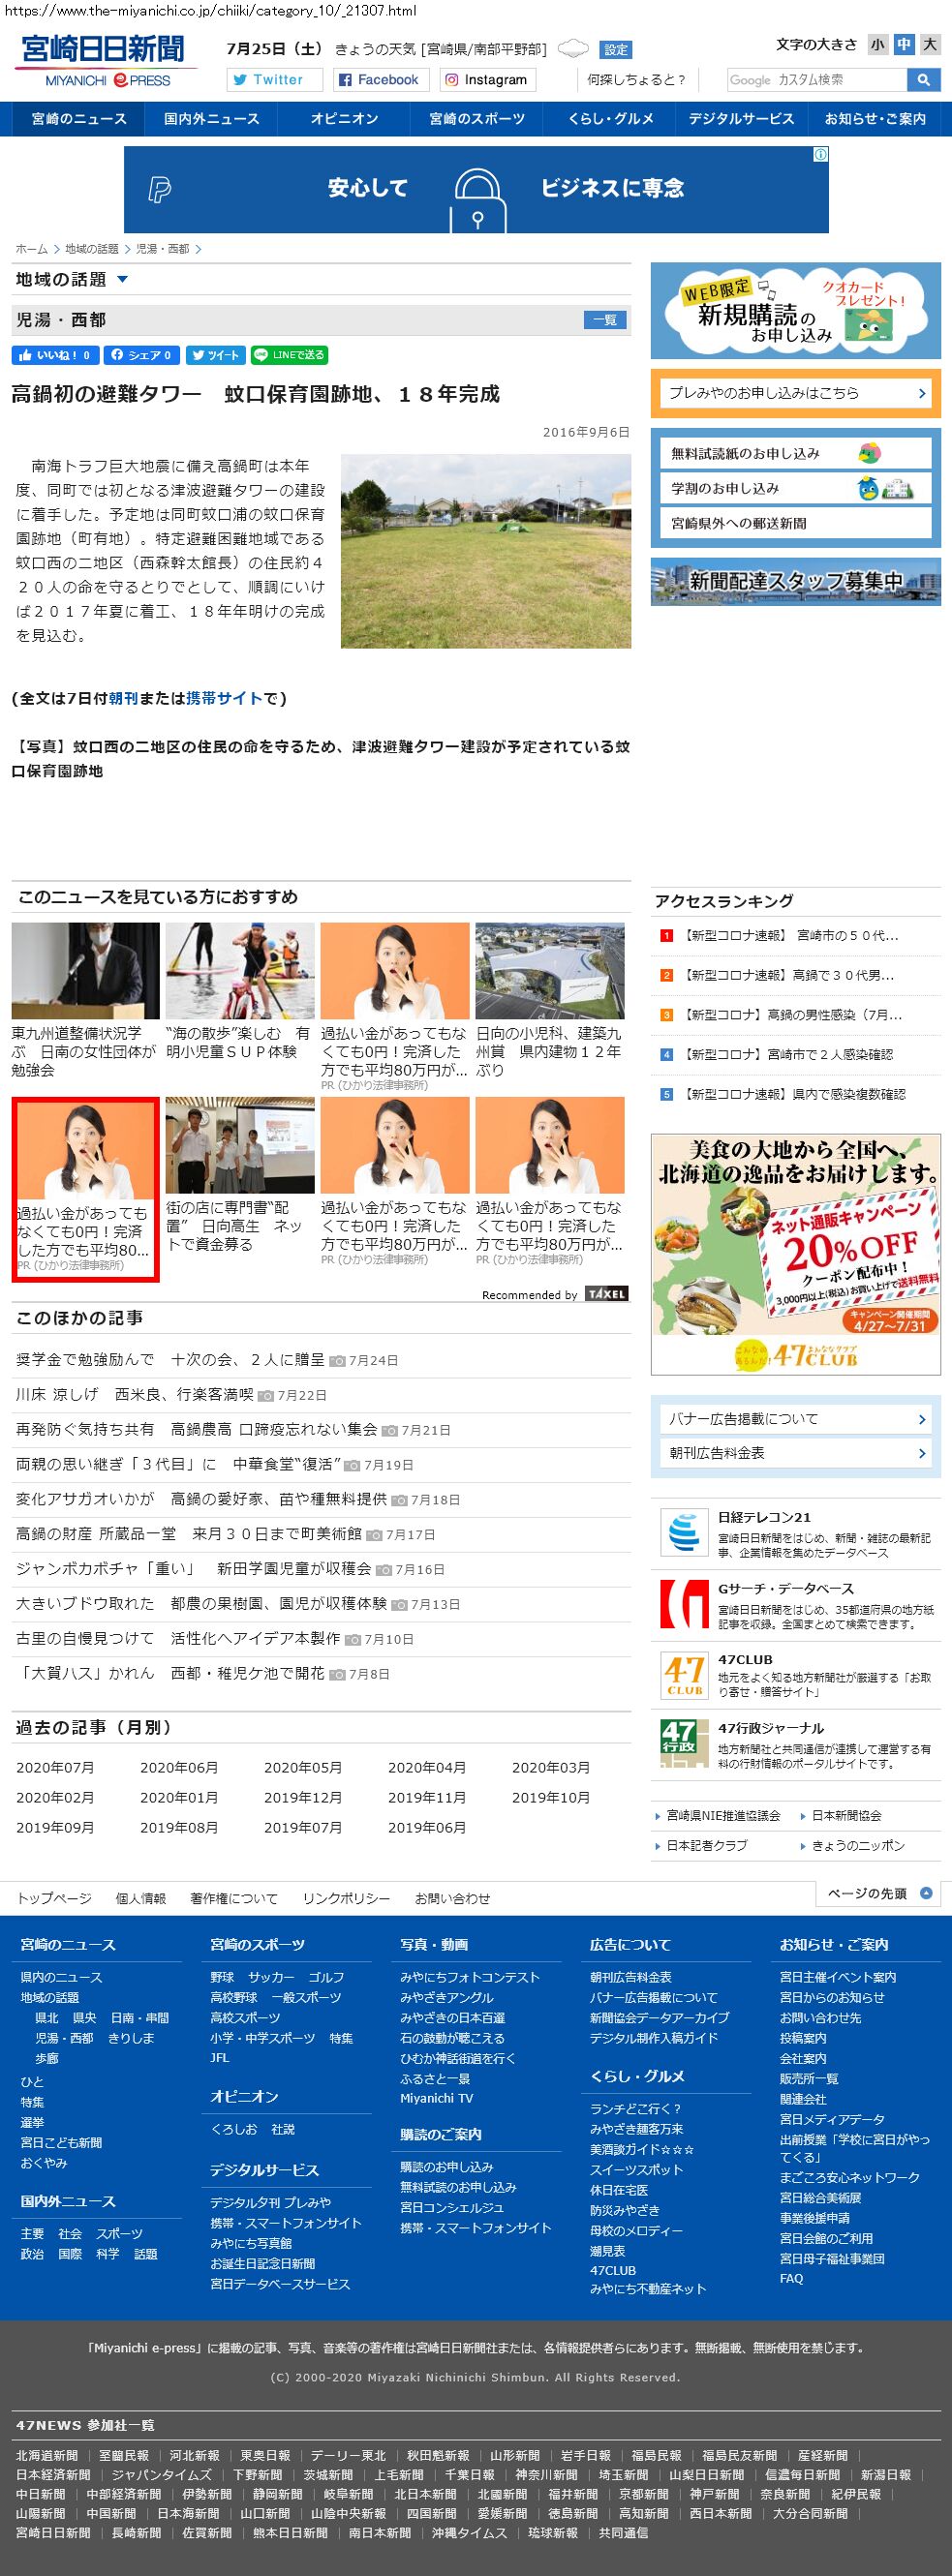Click the LINEで送る share button

[x=289, y=355]
